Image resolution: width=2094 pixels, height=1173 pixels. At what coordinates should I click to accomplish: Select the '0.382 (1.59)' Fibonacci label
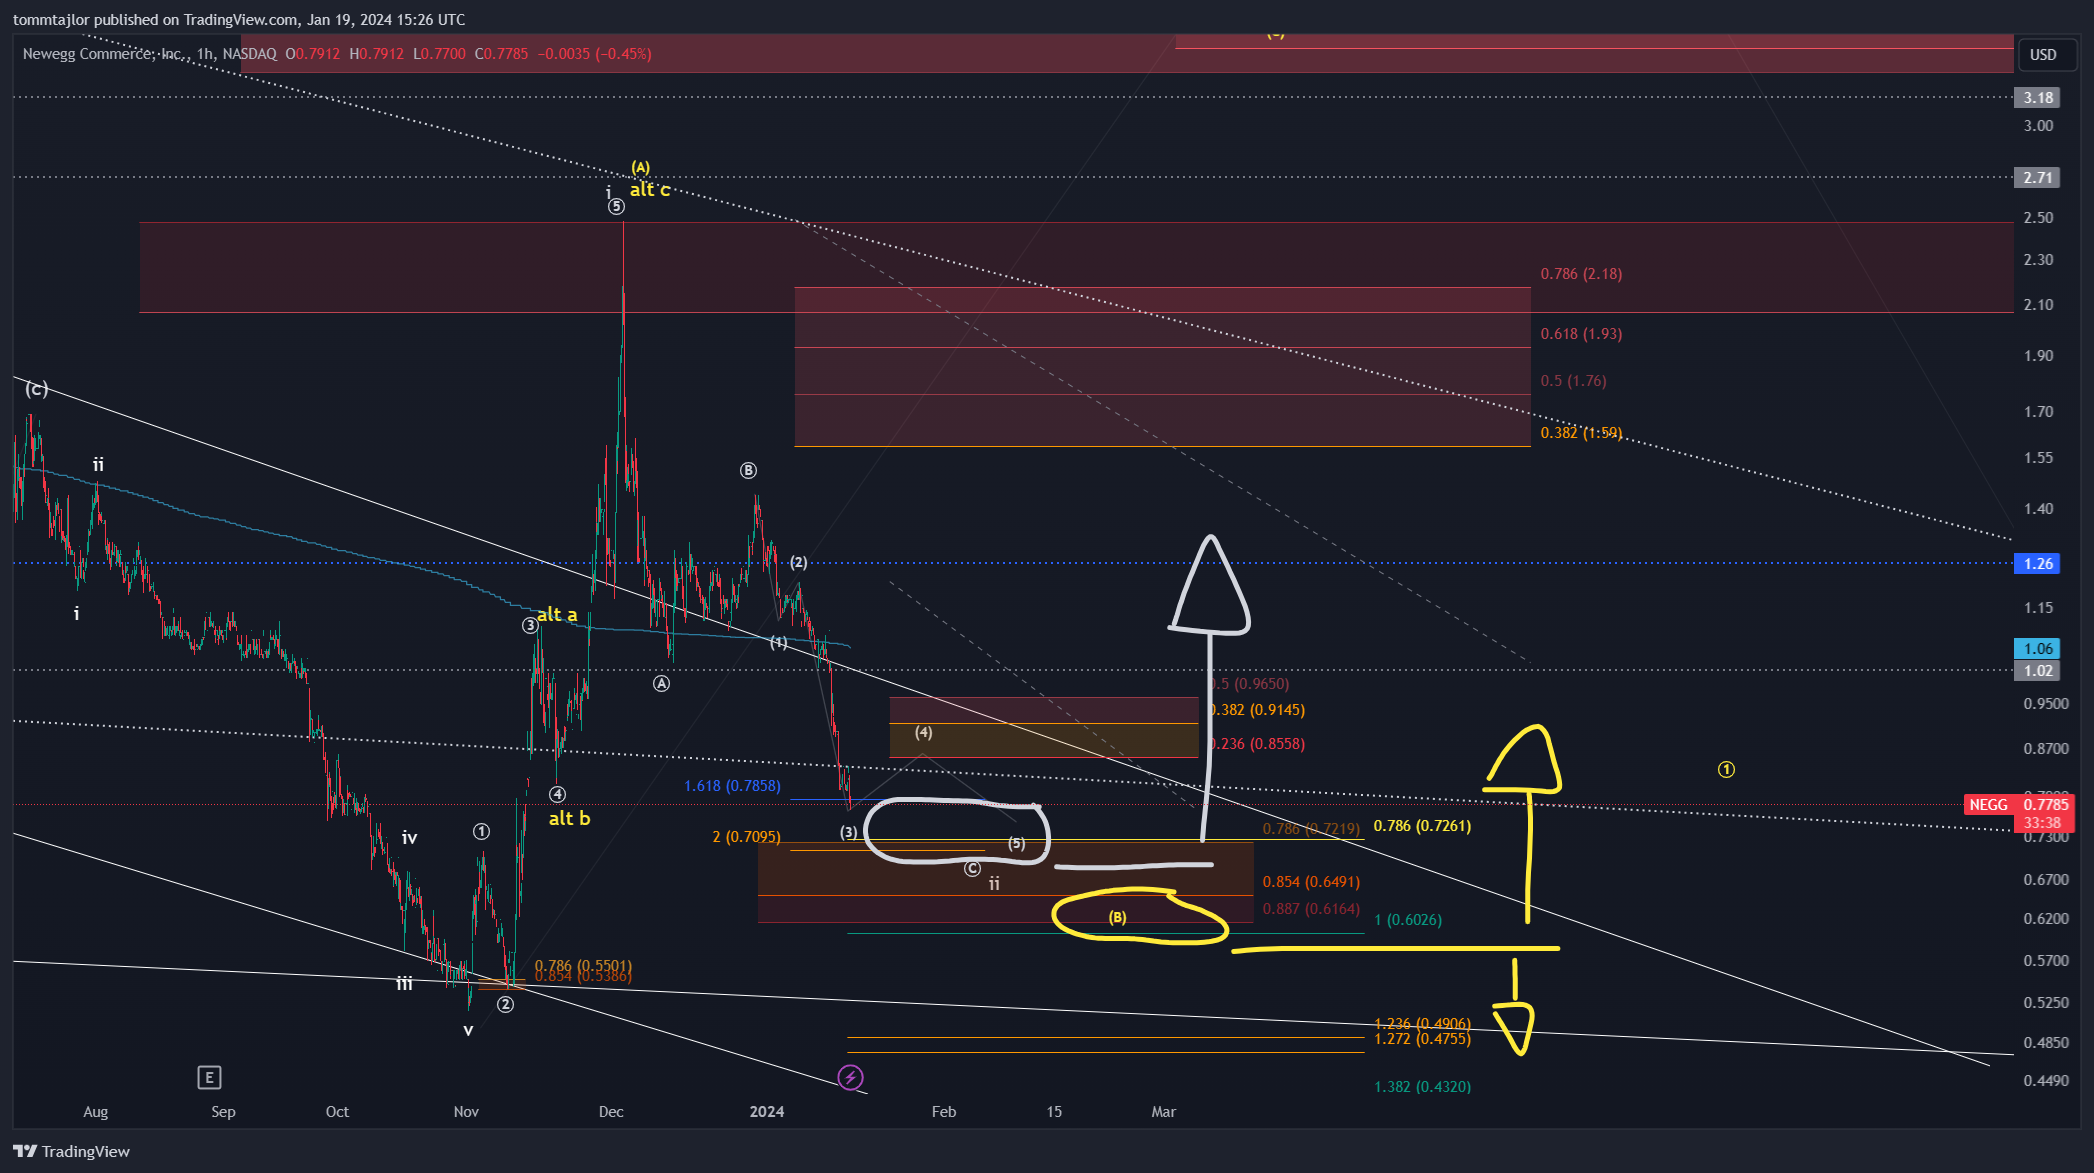pyautogui.click(x=1581, y=432)
